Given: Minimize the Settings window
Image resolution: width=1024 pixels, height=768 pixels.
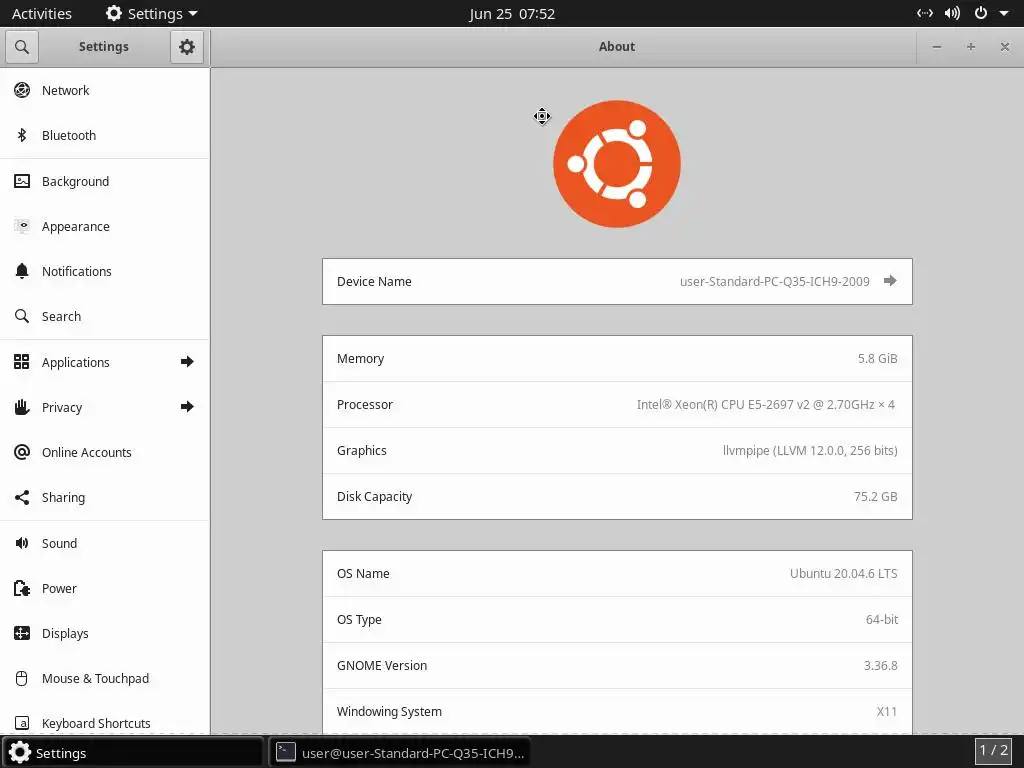Looking at the screenshot, I should pyautogui.click(x=936, y=47).
